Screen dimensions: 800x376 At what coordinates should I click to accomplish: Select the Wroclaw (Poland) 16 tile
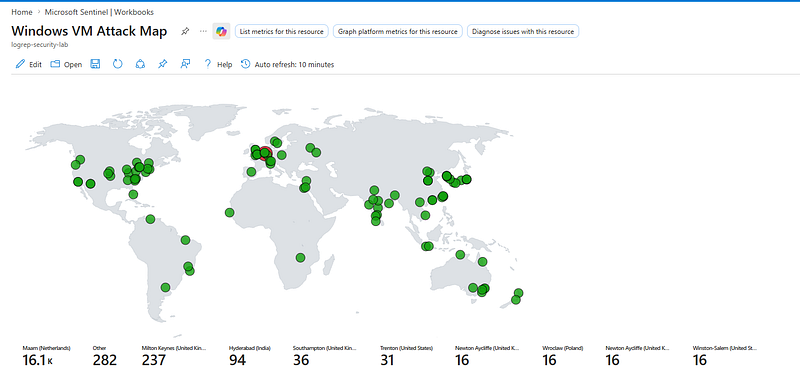[x=563, y=356]
